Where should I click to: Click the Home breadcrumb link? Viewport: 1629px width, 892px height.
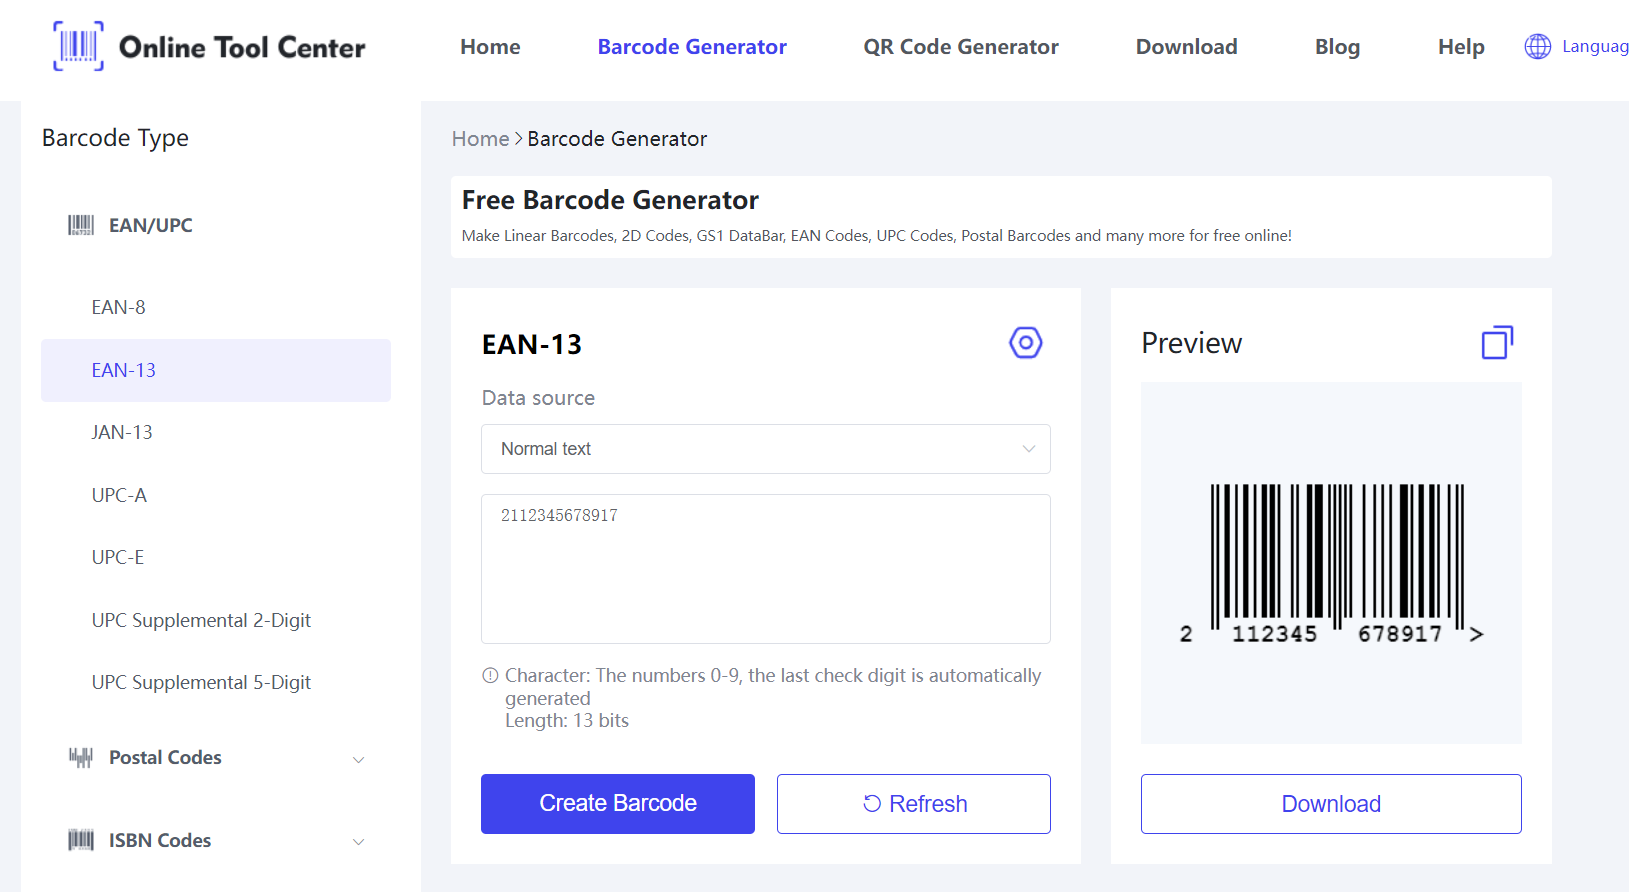(x=480, y=139)
